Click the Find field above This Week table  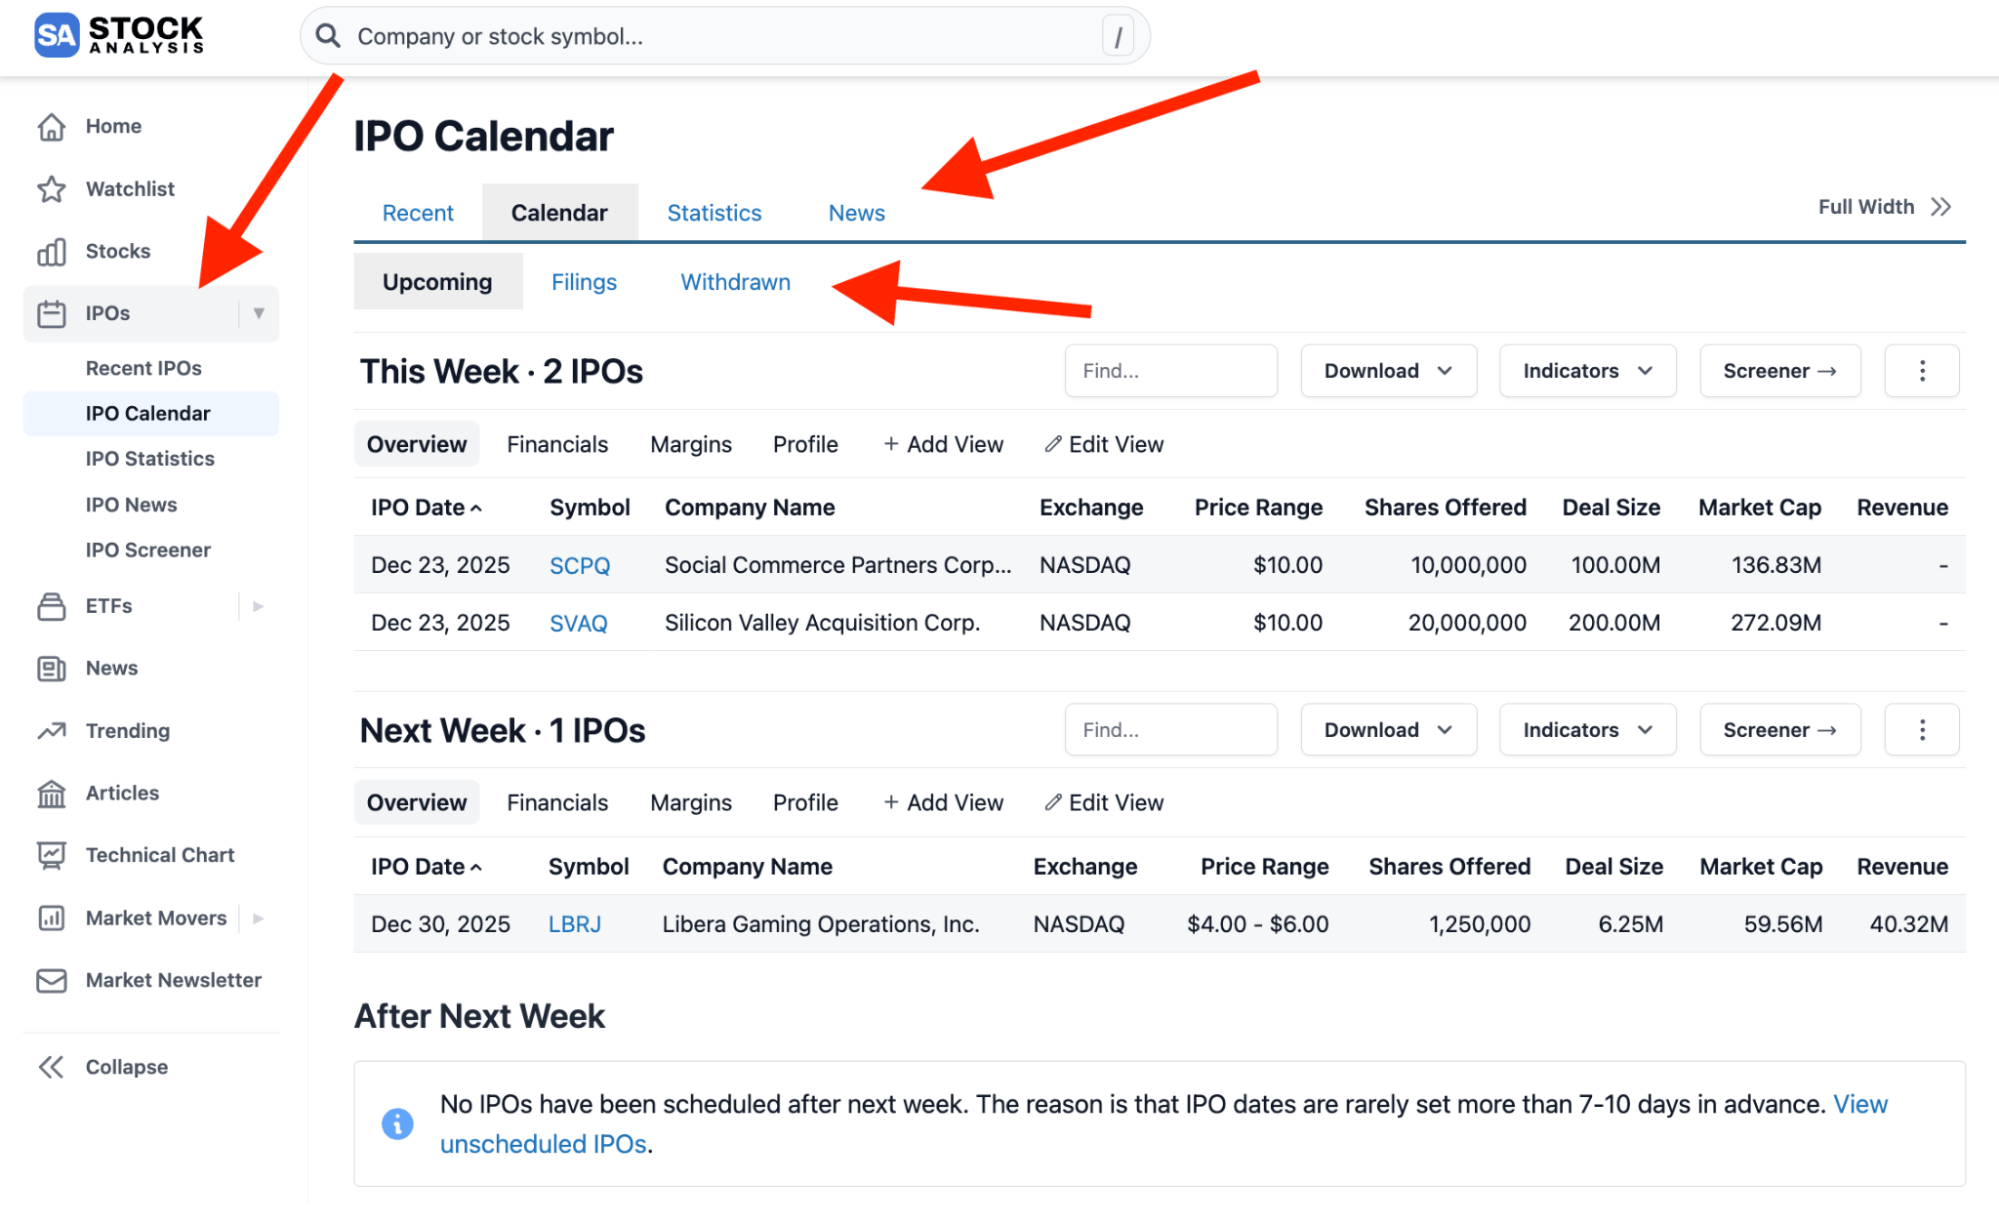pos(1170,370)
